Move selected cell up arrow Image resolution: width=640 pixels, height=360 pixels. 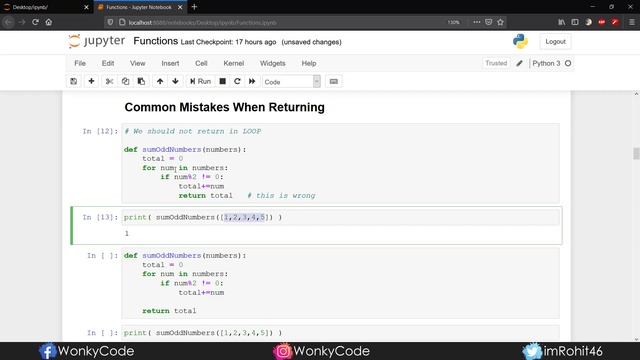pyautogui.click(x=160, y=81)
